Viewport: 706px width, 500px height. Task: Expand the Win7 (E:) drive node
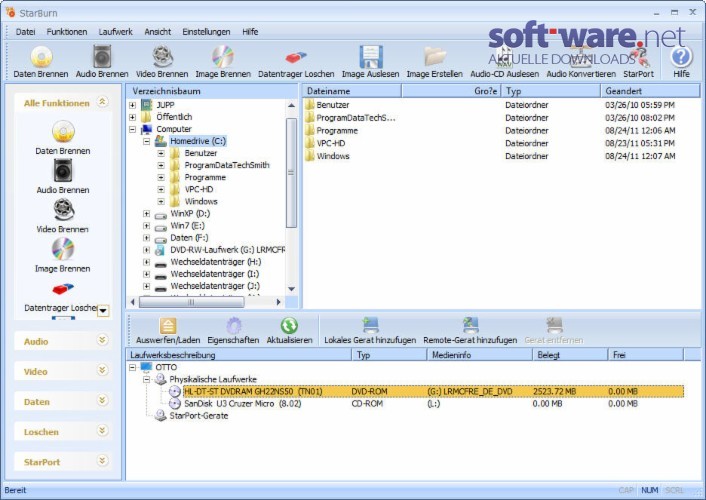(146, 226)
